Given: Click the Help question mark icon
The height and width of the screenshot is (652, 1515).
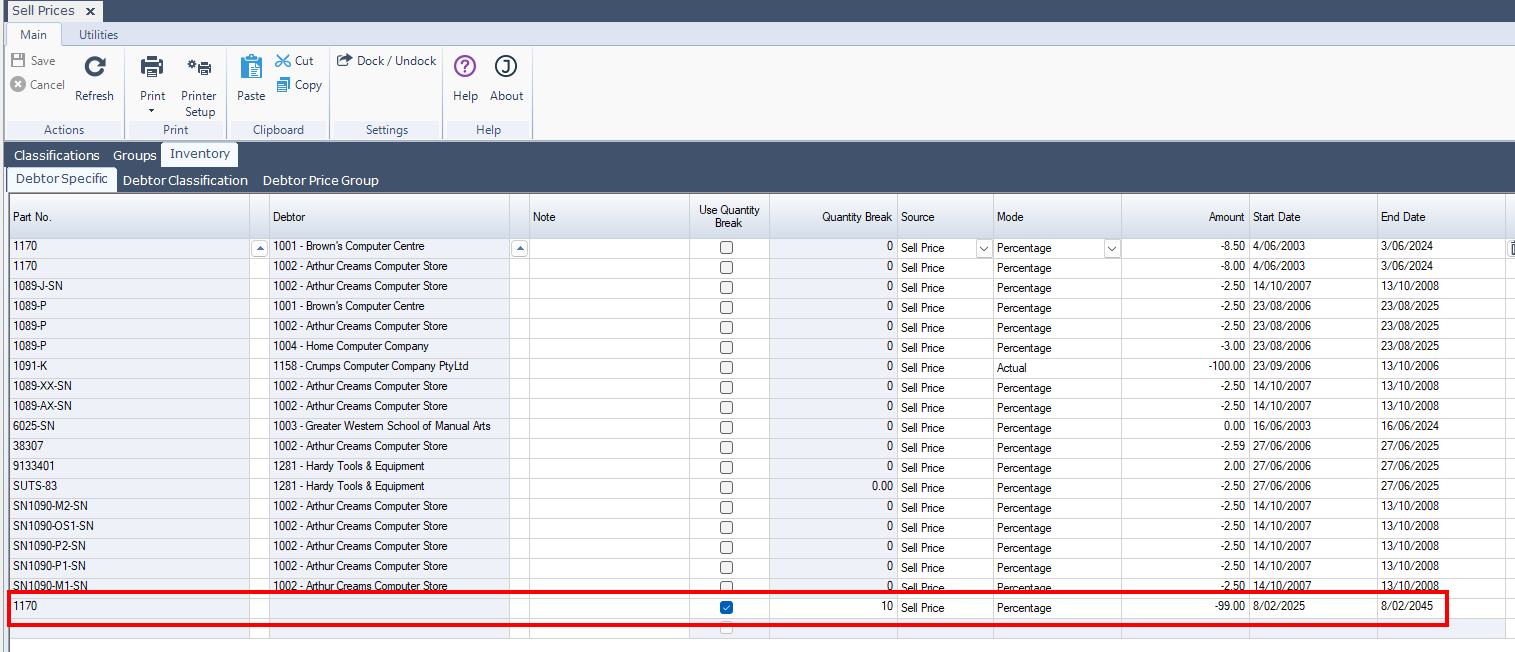Looking at the screenshot, I should pyautogui.click(x=465, y=67).
